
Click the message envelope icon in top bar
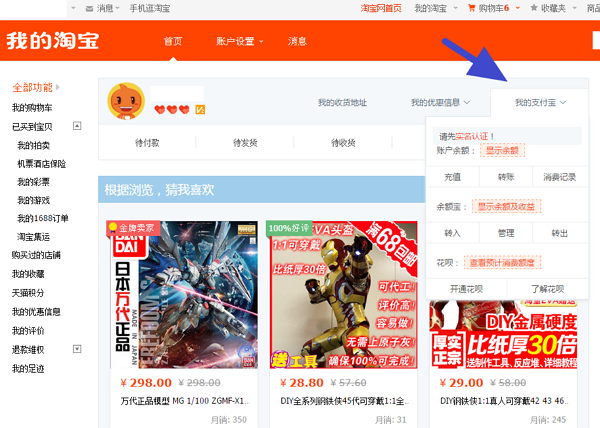(89, 8)
